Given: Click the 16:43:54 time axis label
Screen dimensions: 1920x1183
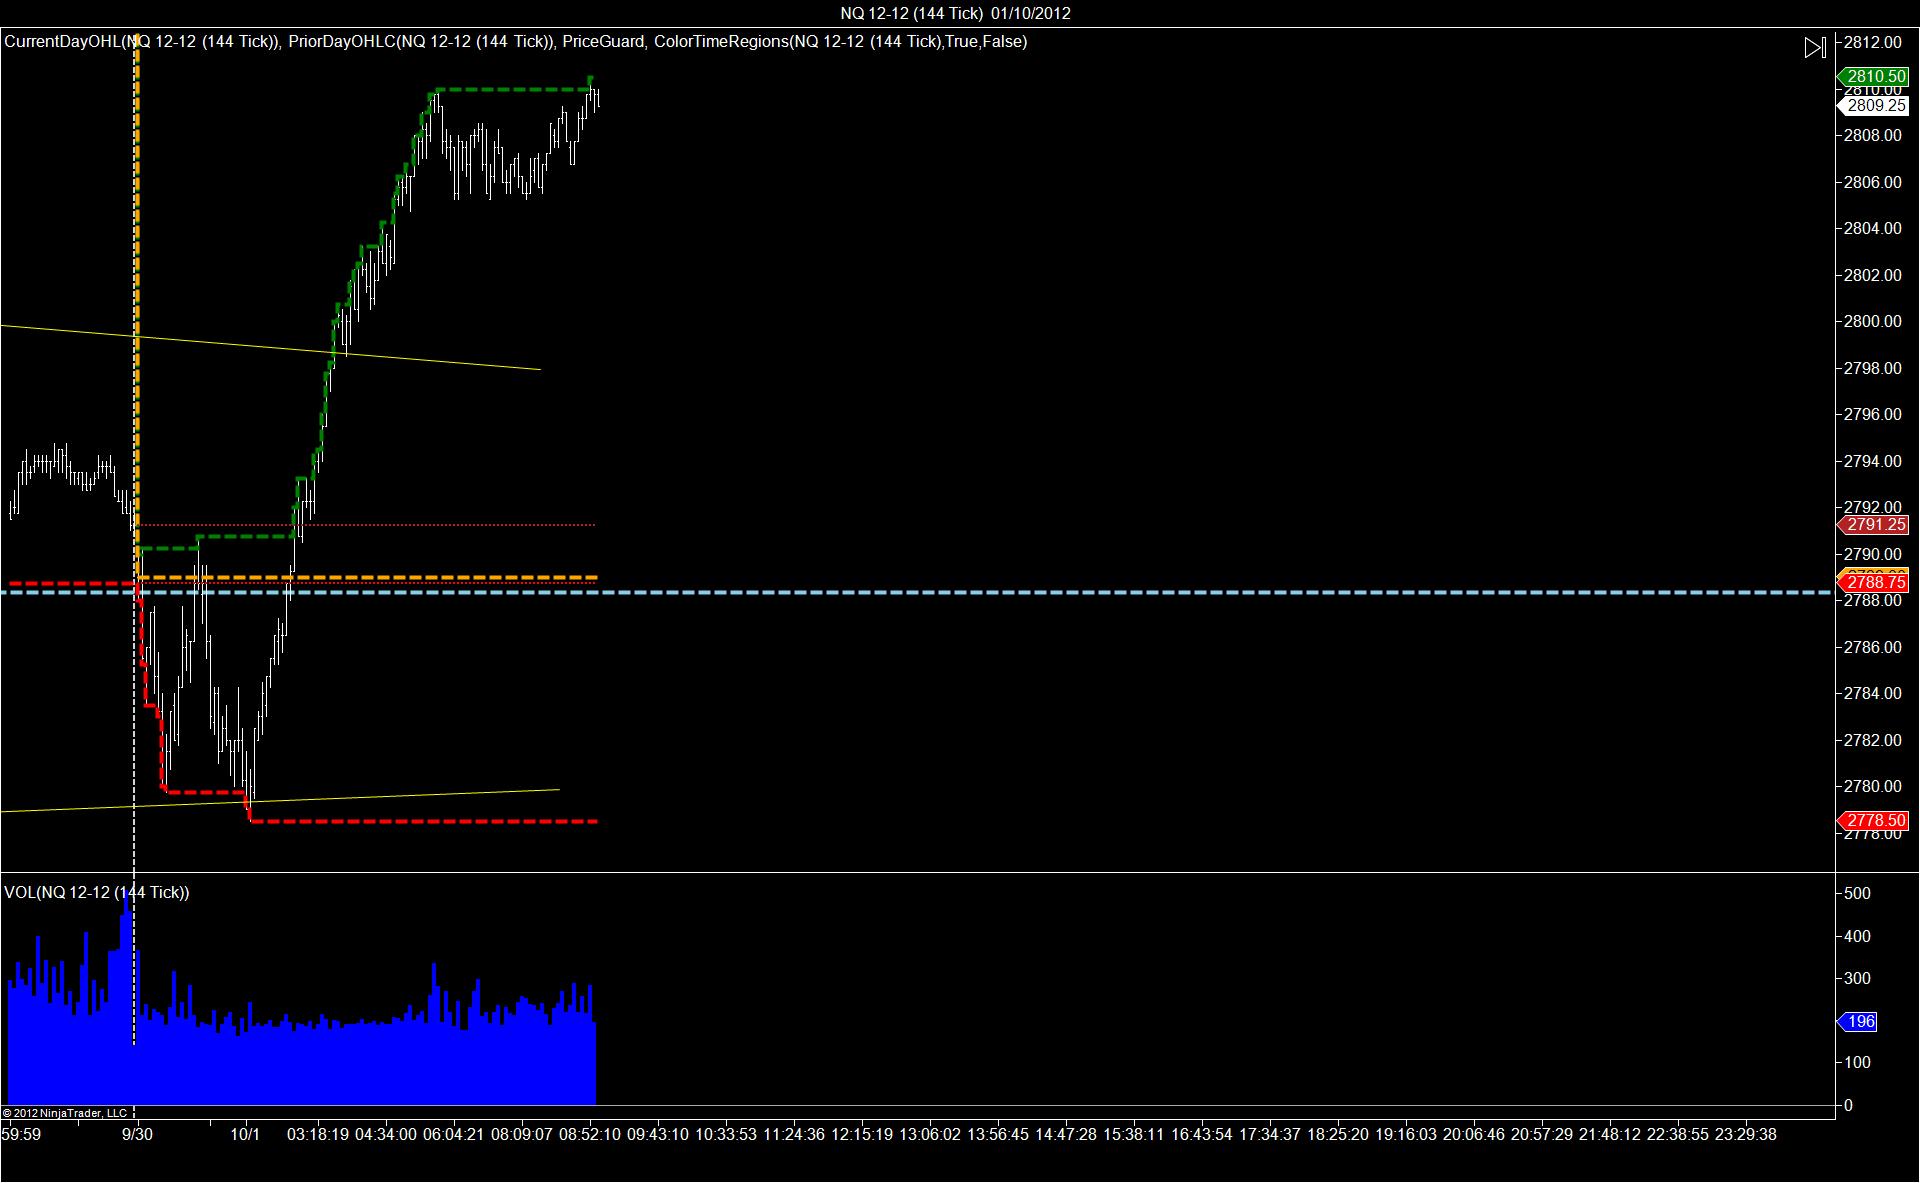Looking at the screenshot, I should click(1202, 1134).
